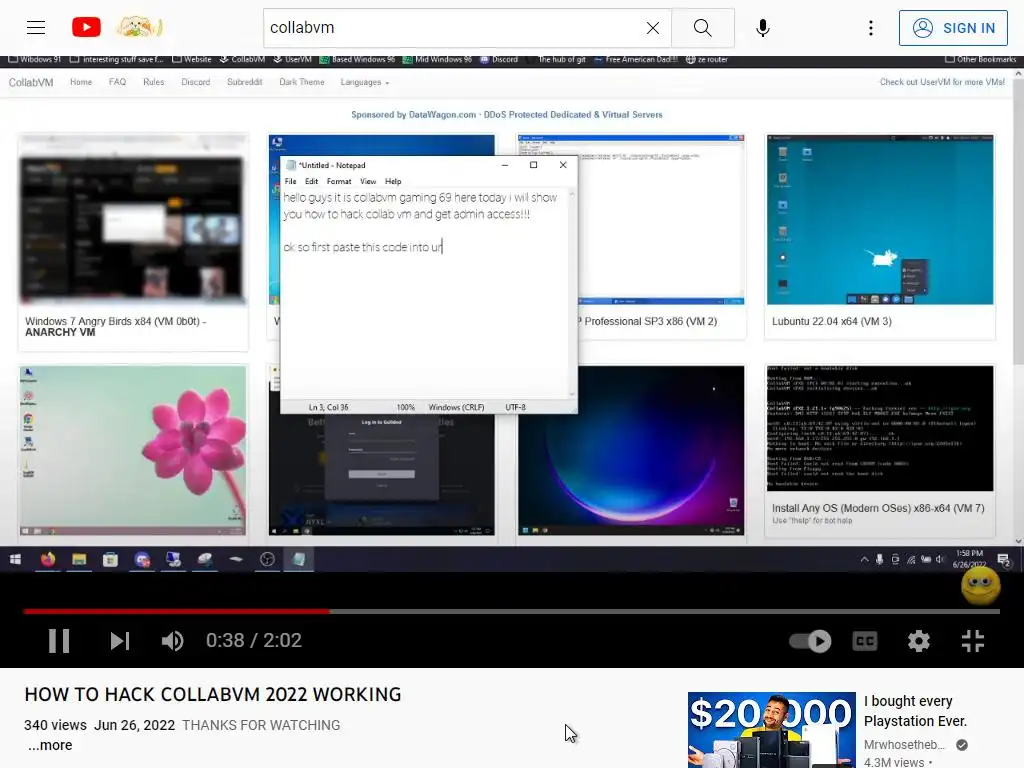This screenshot has height=768, width=1024.
Task: Go to the YouTube home logo
Action: [86, 27]
